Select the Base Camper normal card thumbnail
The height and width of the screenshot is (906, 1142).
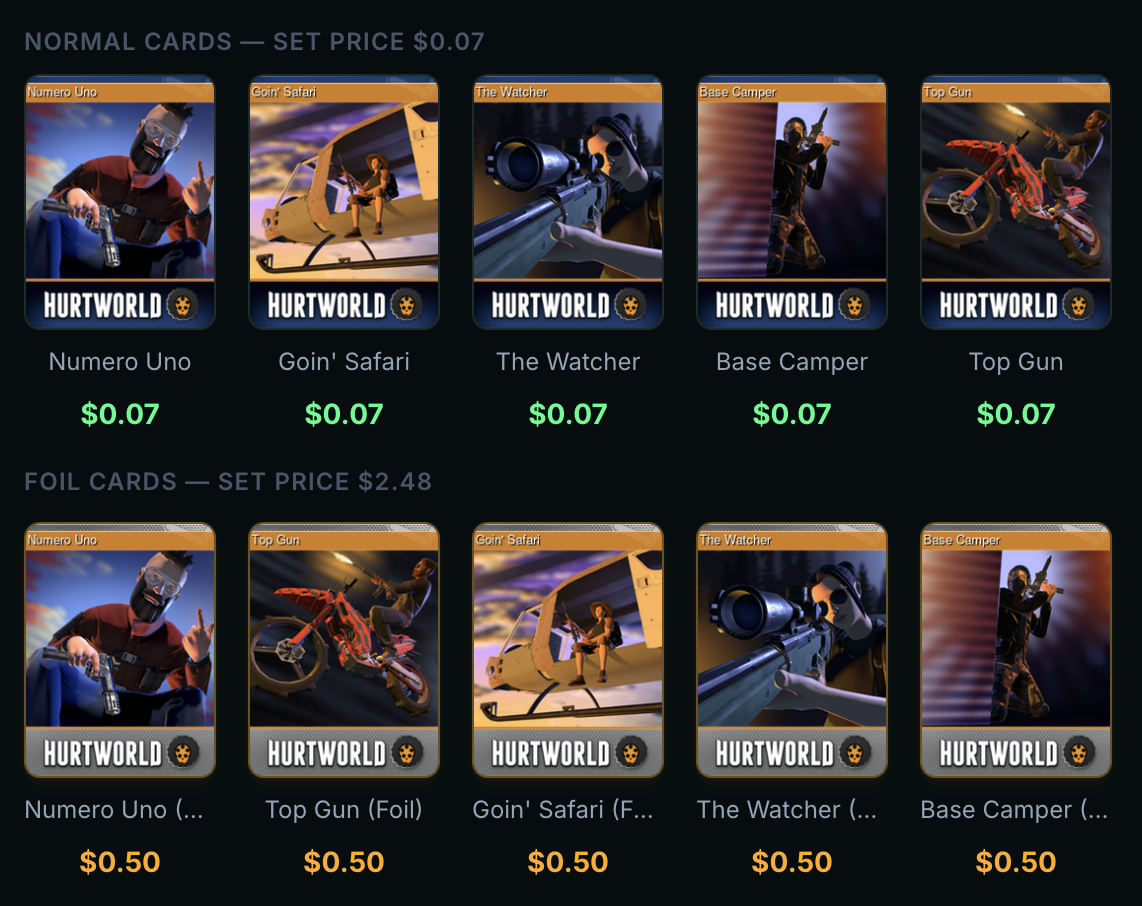pos(792,202)
